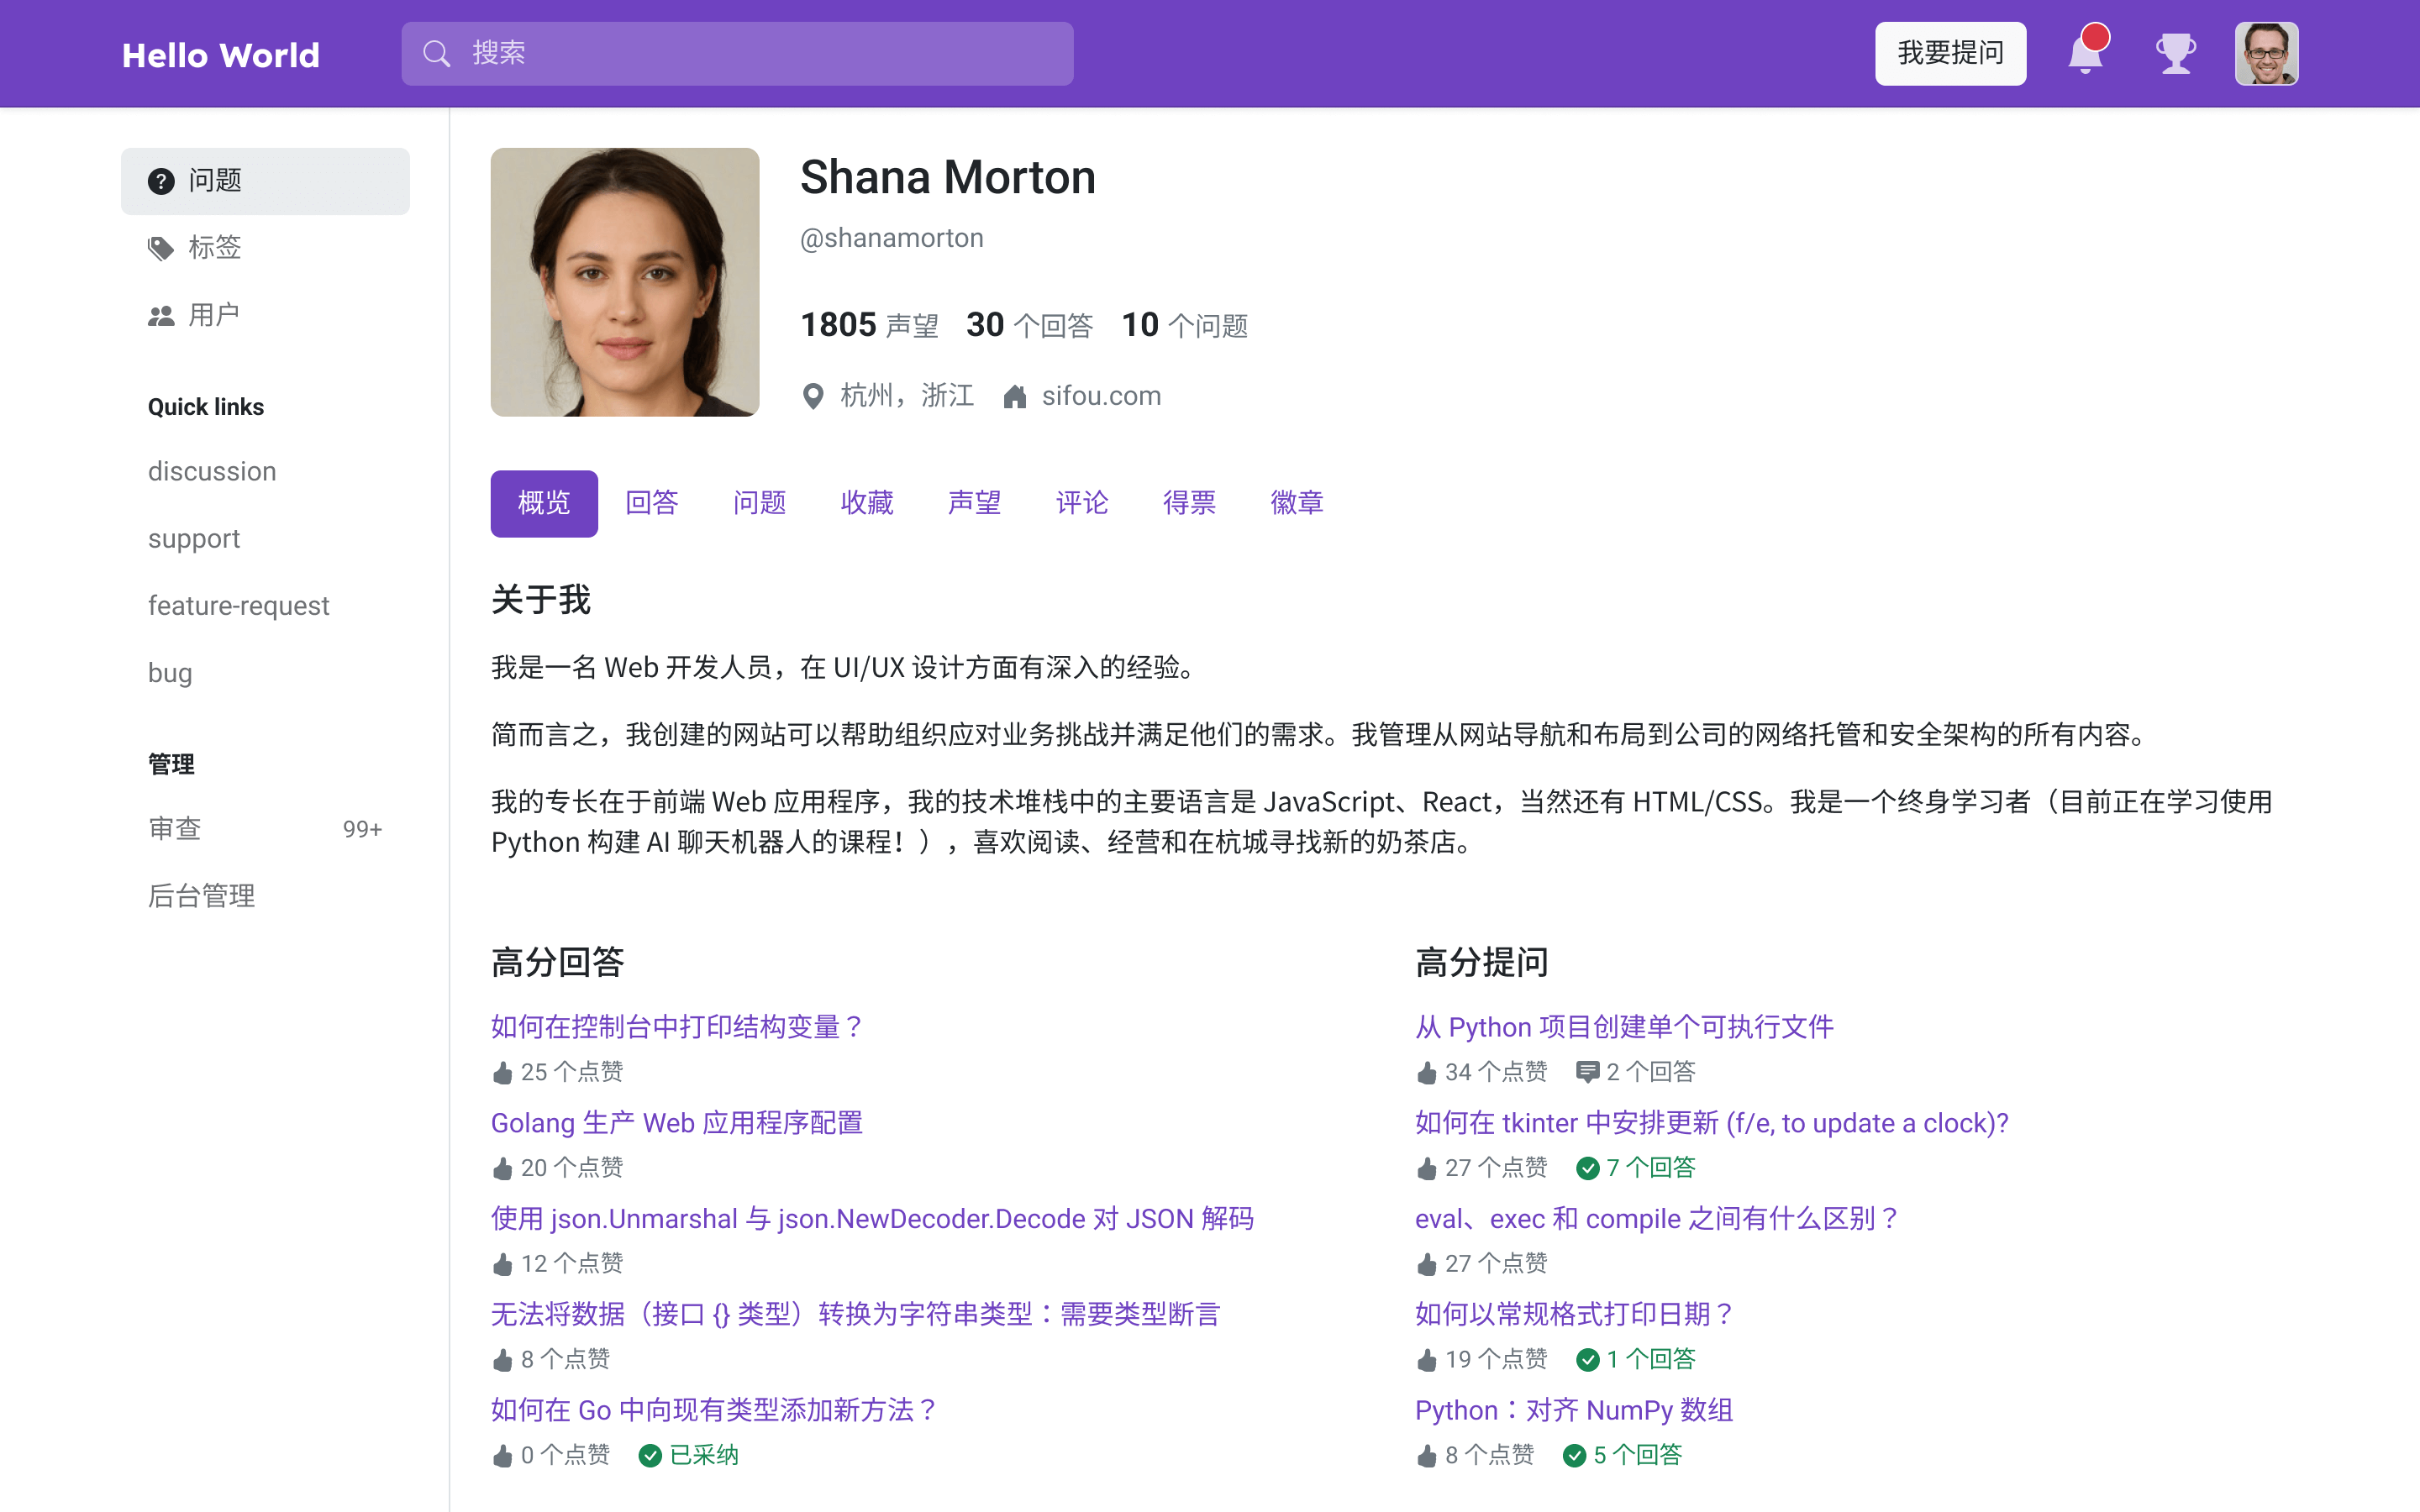Open the discussion quick link
Screen dimensions: 2420x1512
212,471
